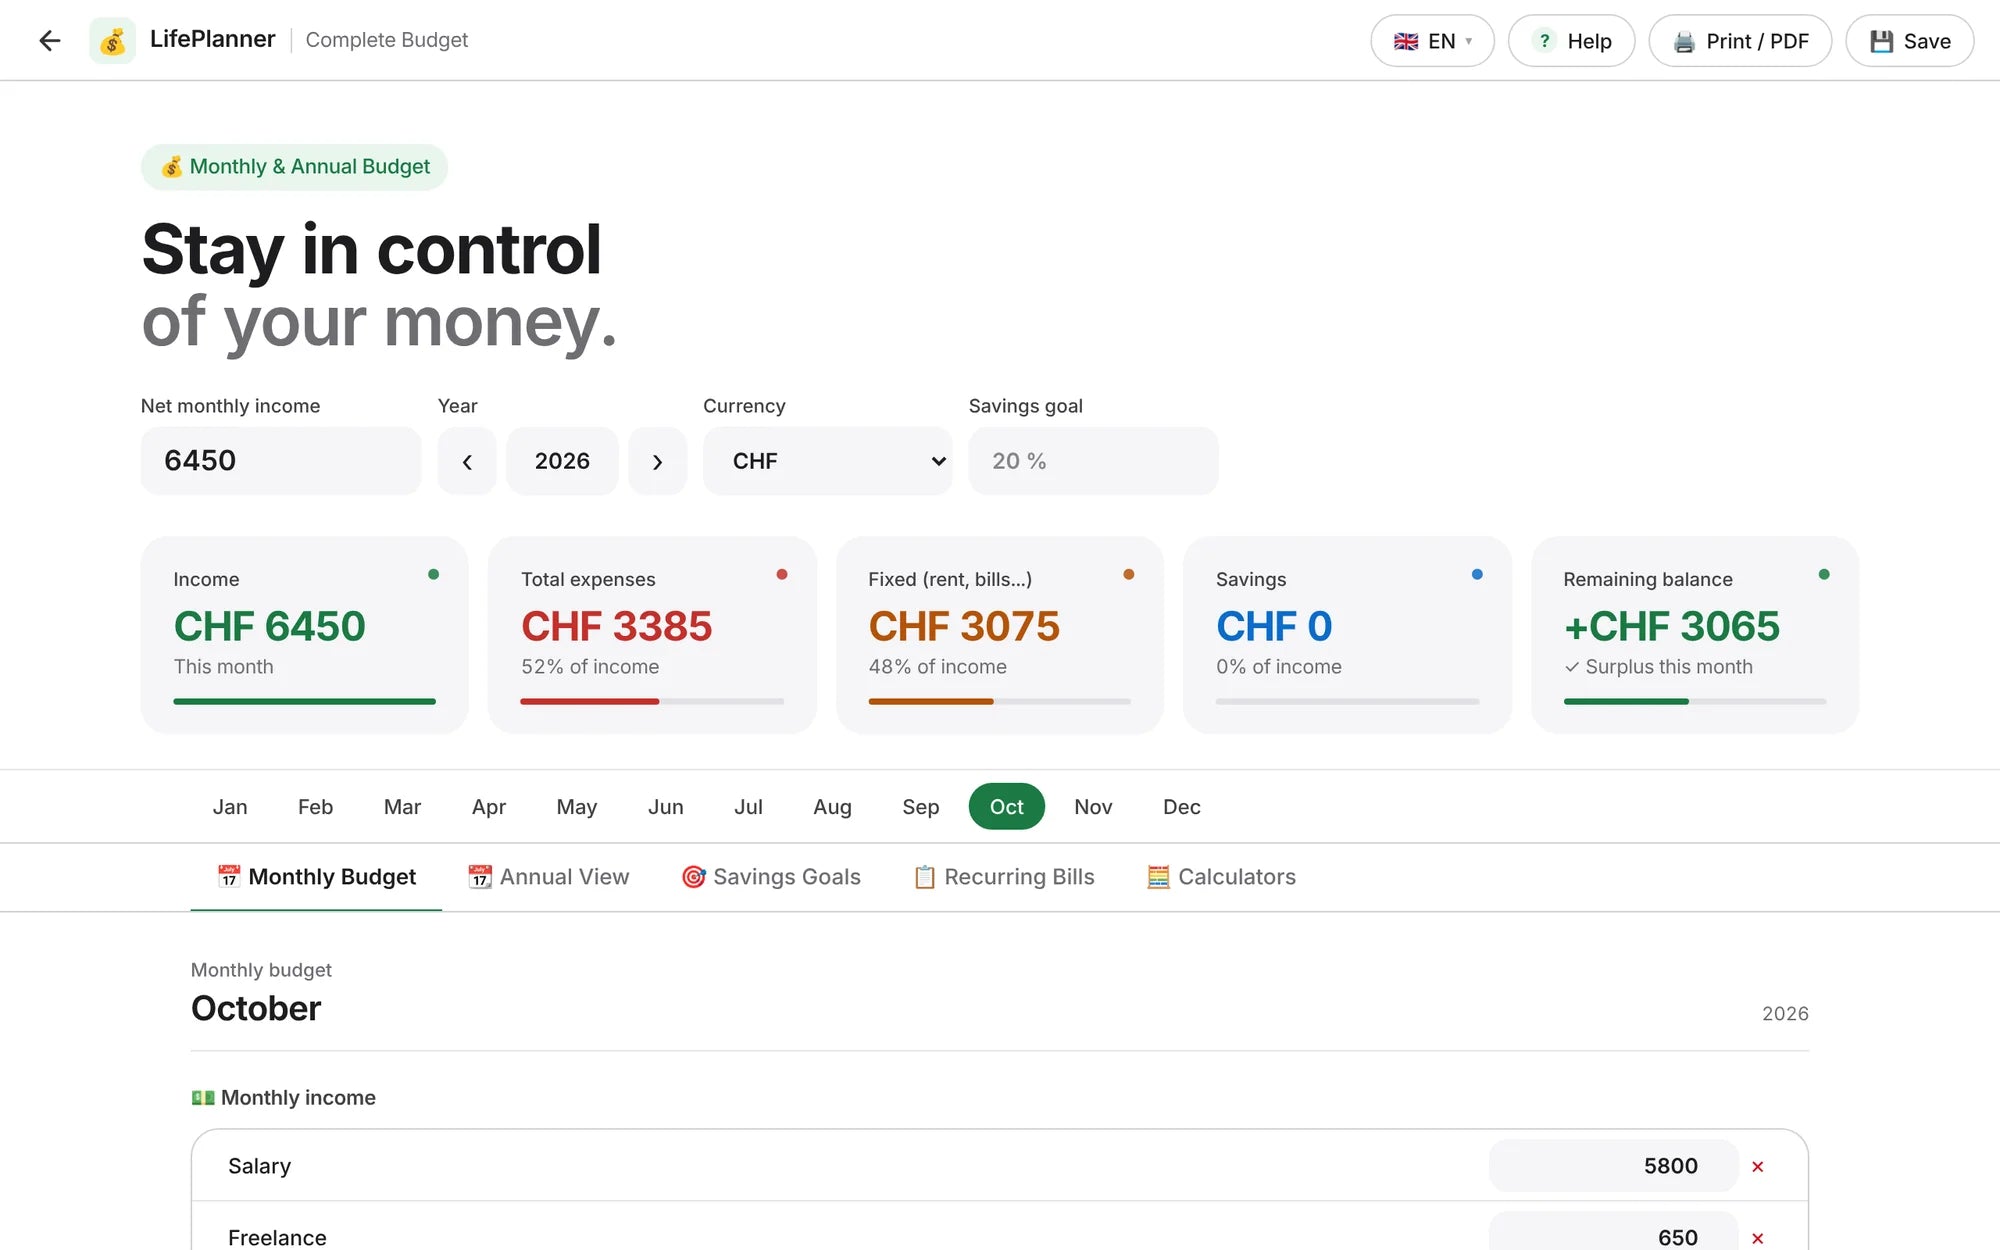This screenshot has height=1250, width=2000.
Task: Click the back arrow icon
Action: pos(49,40)
